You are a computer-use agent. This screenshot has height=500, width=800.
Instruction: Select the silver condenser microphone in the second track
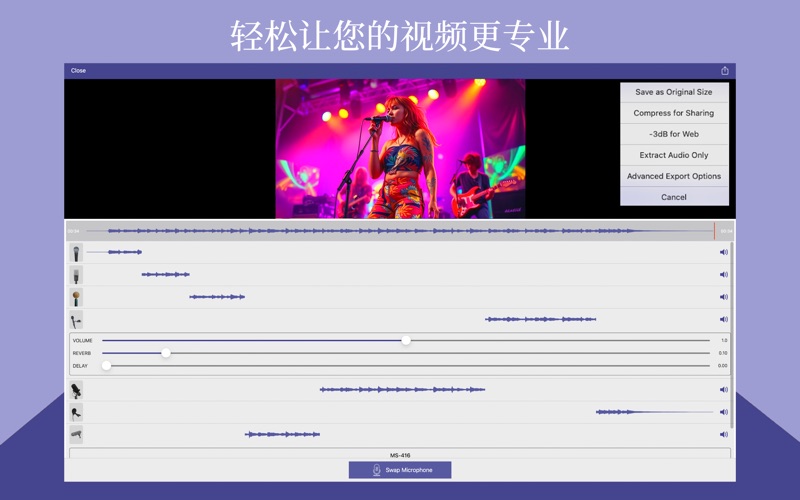coord(76,275)
